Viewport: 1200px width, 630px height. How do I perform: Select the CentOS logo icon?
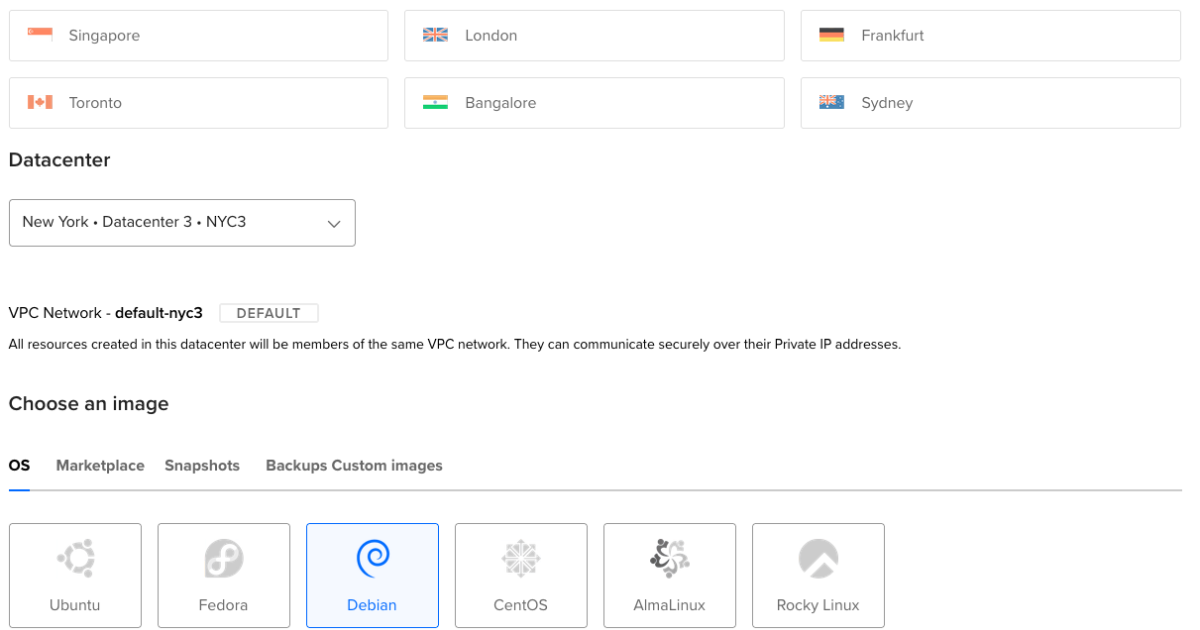521,558
